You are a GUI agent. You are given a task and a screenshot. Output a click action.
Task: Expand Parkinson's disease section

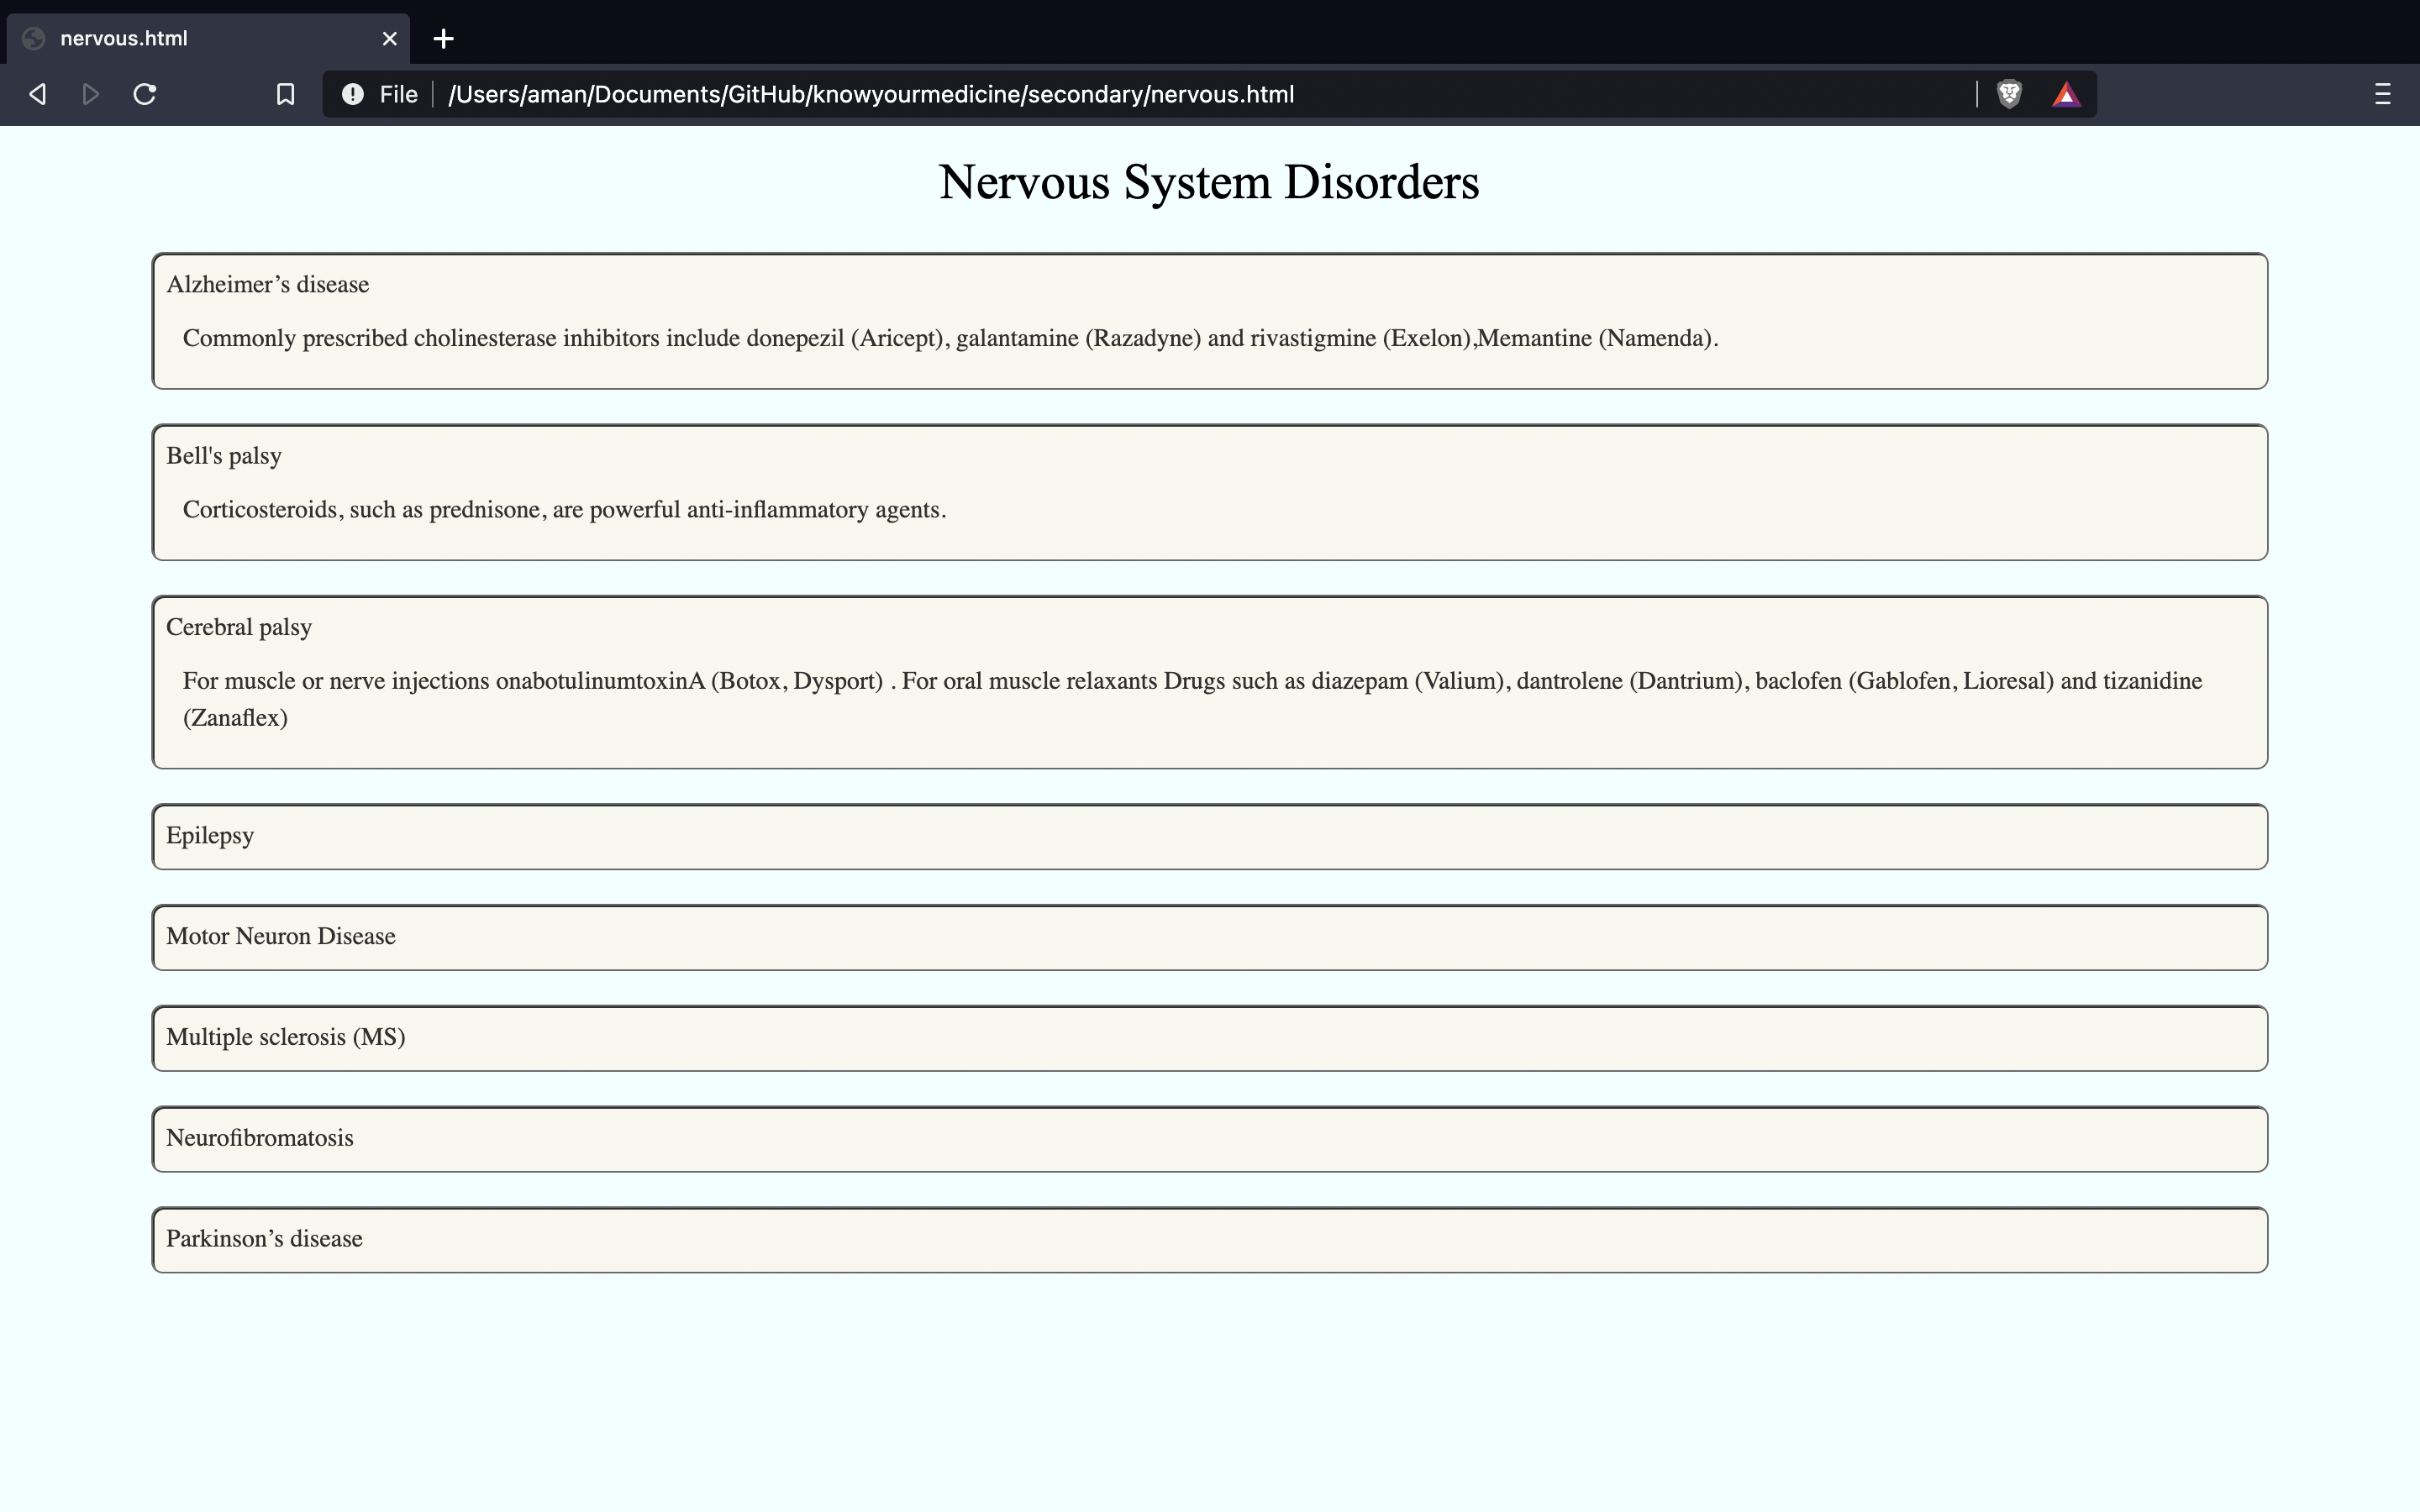coord(264,1239)
